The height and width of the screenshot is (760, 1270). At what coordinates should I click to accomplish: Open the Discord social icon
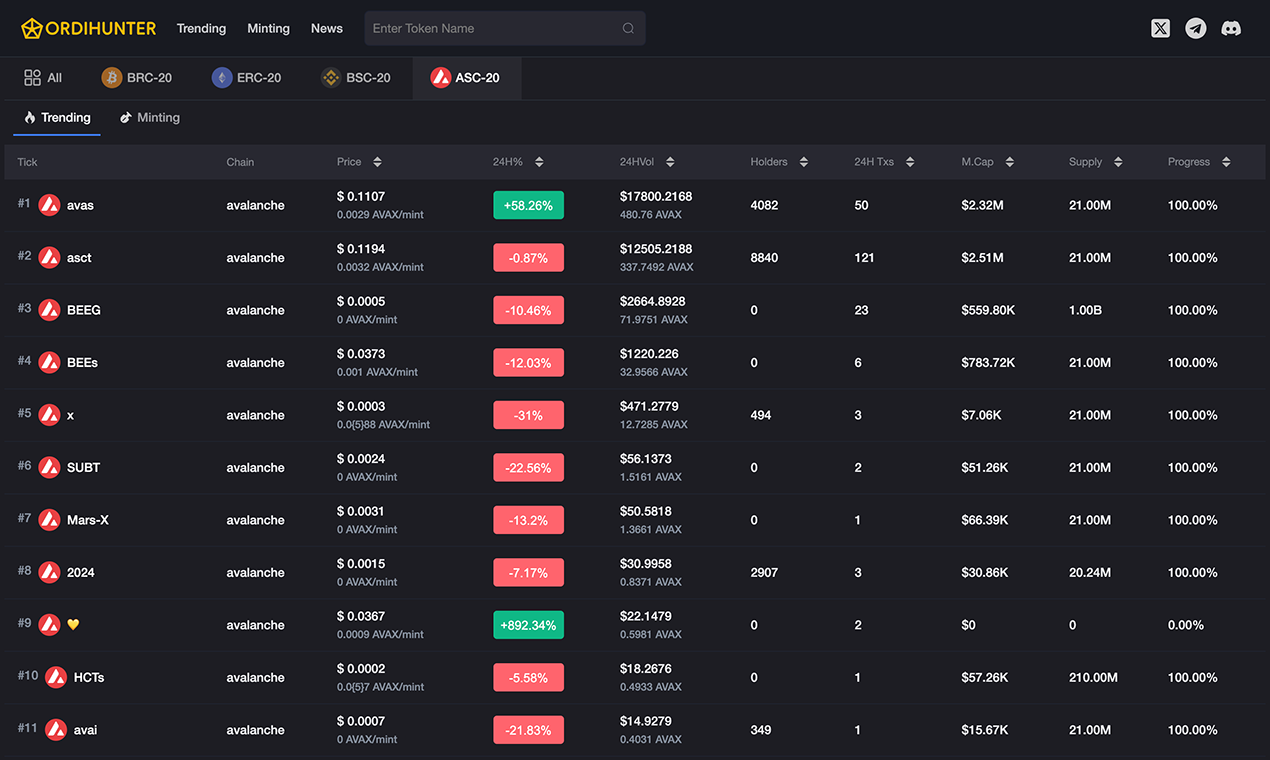coord(1232,28)
